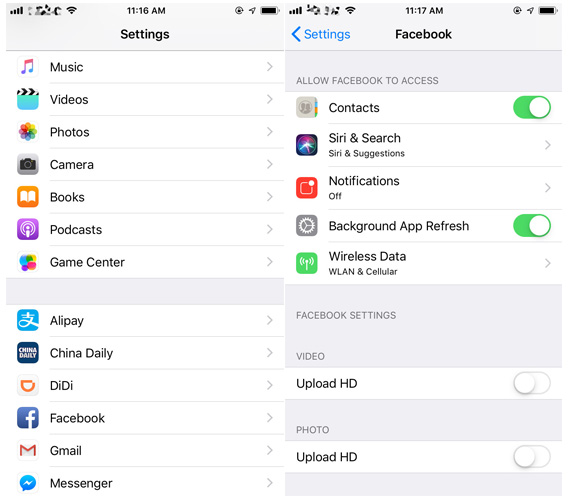Open the Messenger icon entry

tap(28, 483)
